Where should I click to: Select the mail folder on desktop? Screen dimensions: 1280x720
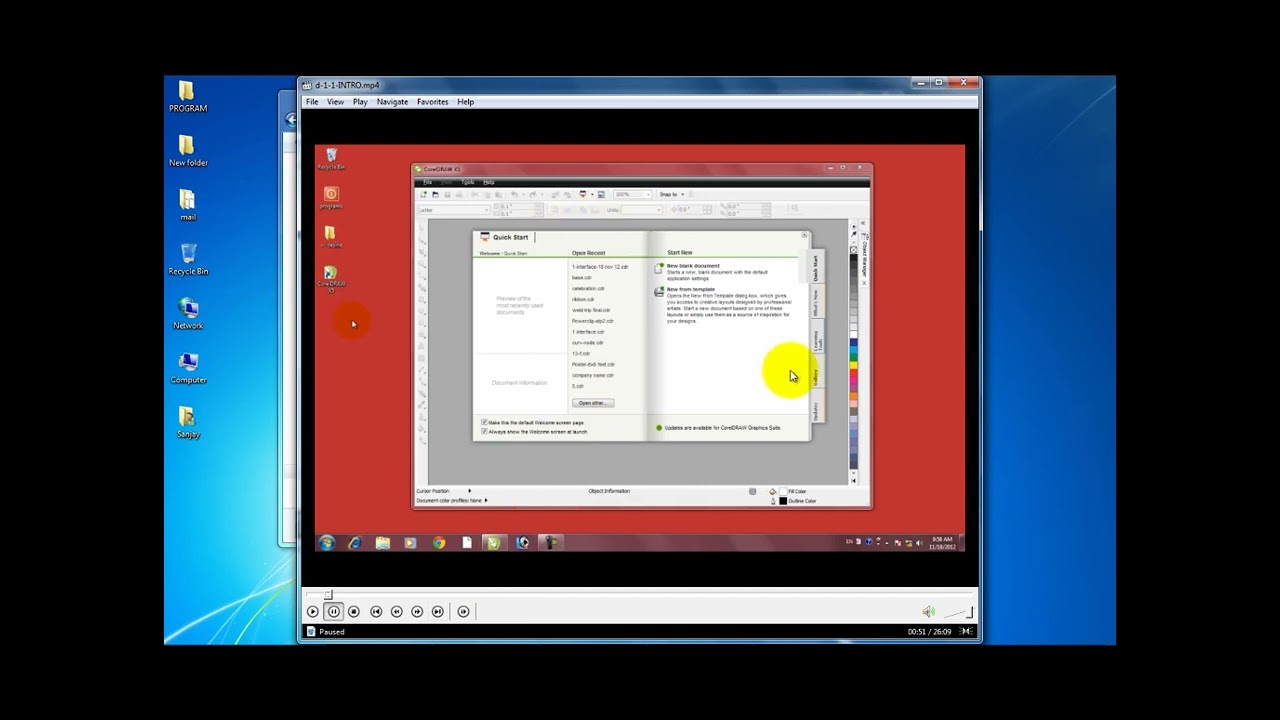pos(188,205)
